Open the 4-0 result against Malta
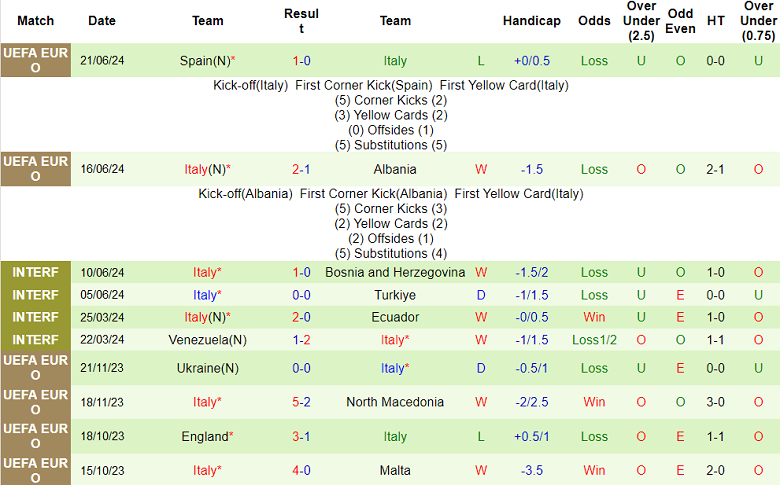 click(x=301, y=470)
